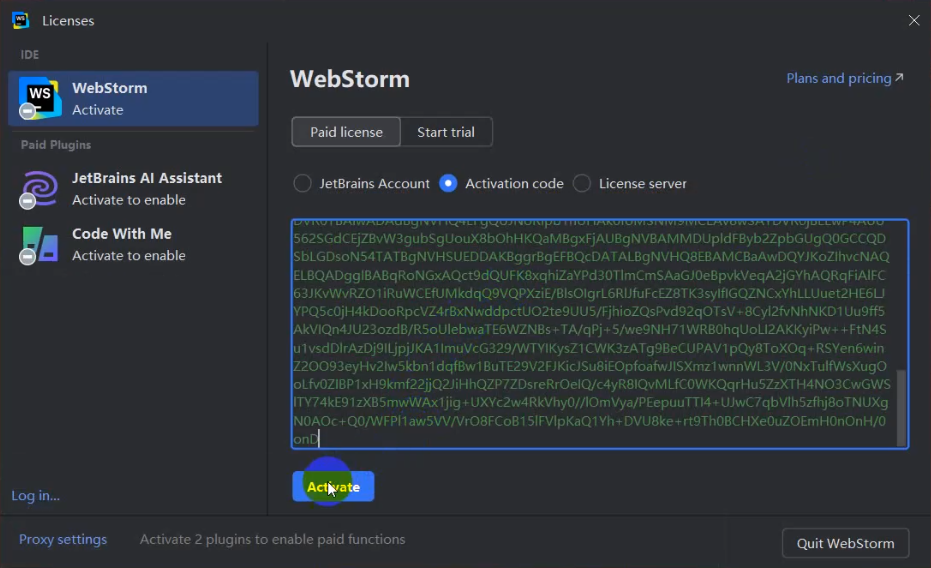
Task: Choose the License server radio option
Action: tap(630, 183)
